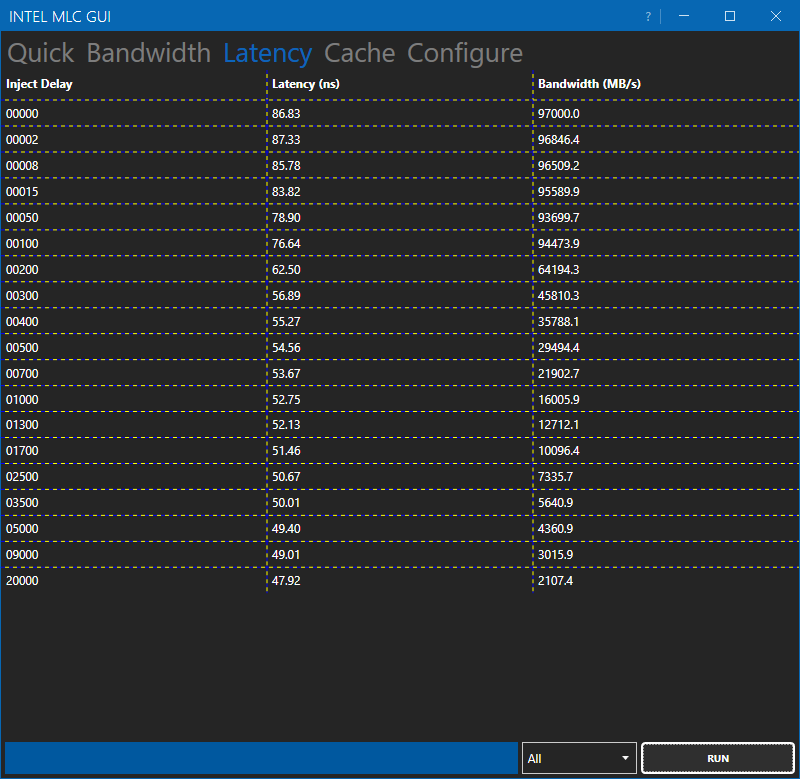Select inject delay cell 00500
Image resolution: width=800 pixels, height=779 pixels.
click(22, 348)
